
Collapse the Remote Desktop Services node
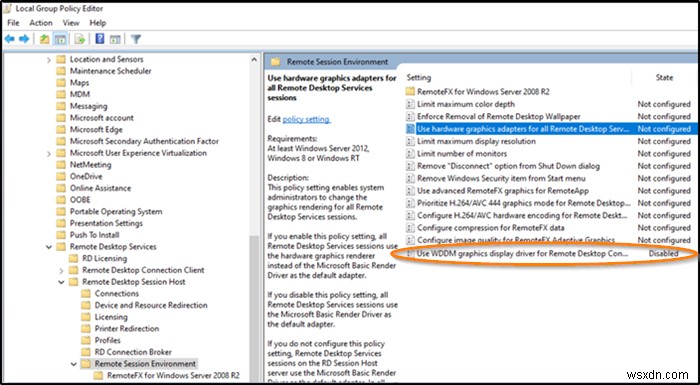point(49,247)
